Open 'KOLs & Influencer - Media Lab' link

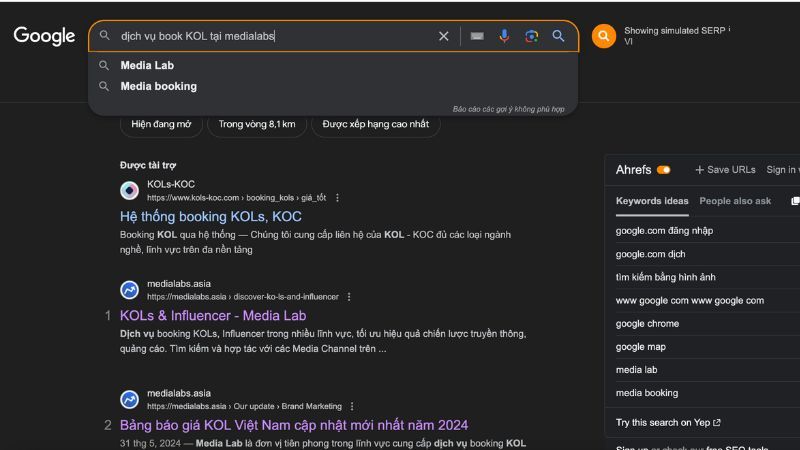[213, 315]
